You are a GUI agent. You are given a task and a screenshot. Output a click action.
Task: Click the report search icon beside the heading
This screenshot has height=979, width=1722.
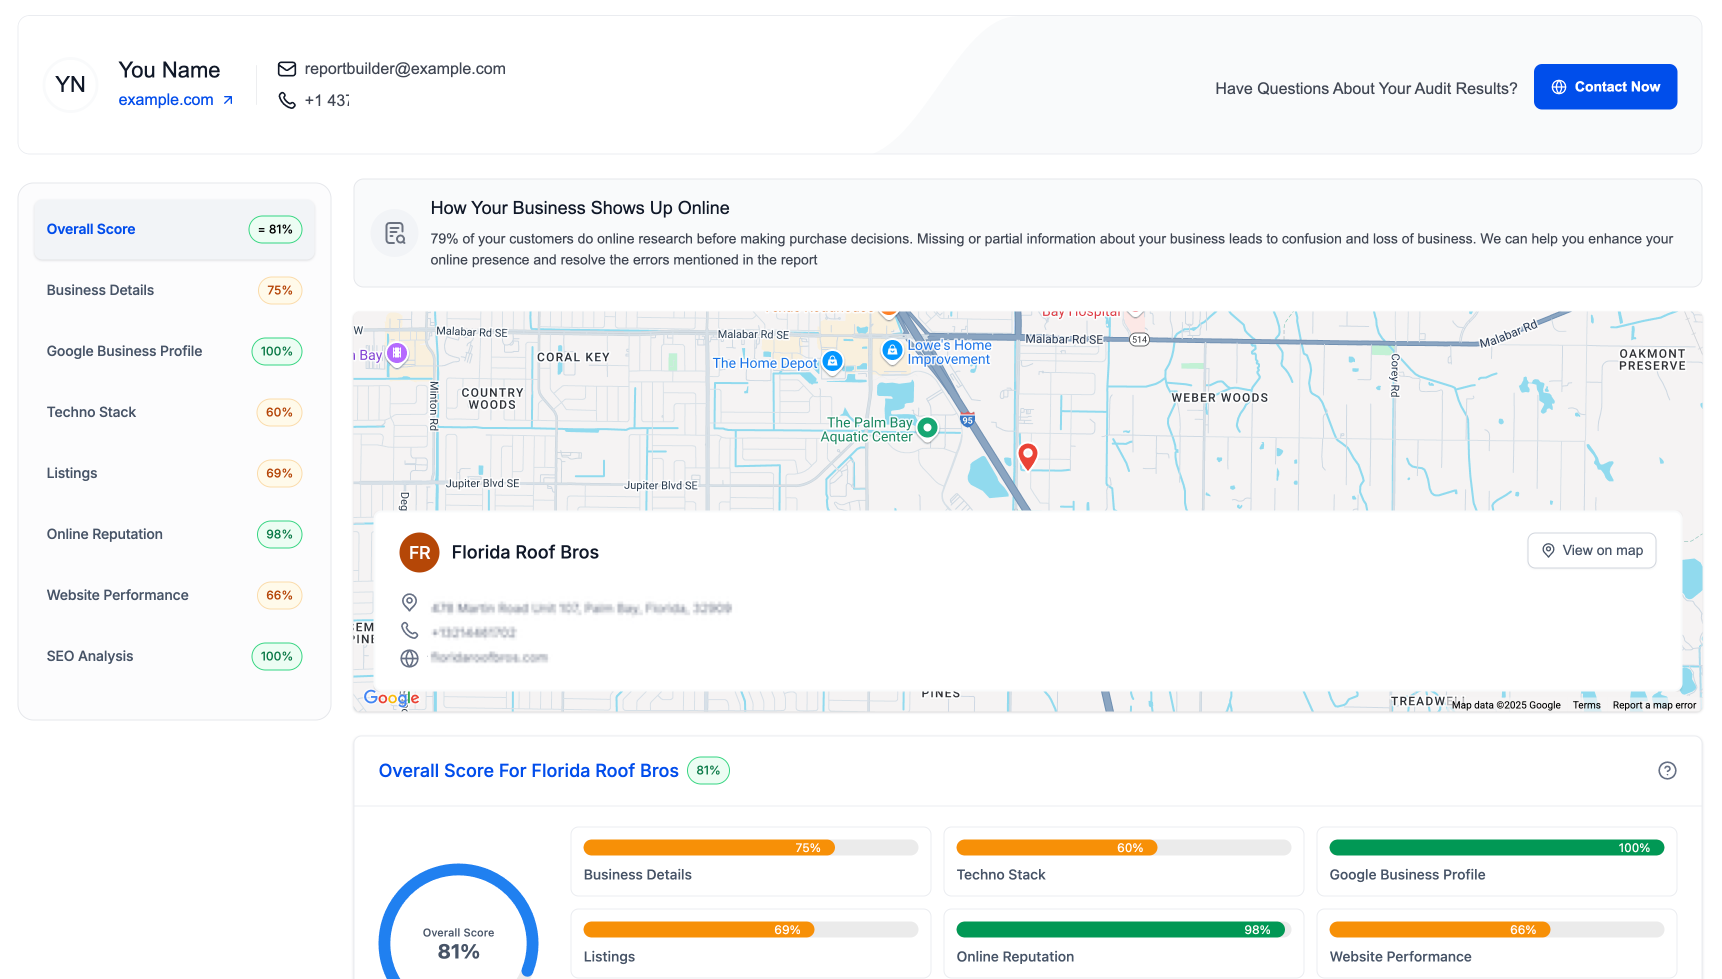[395, 233]
